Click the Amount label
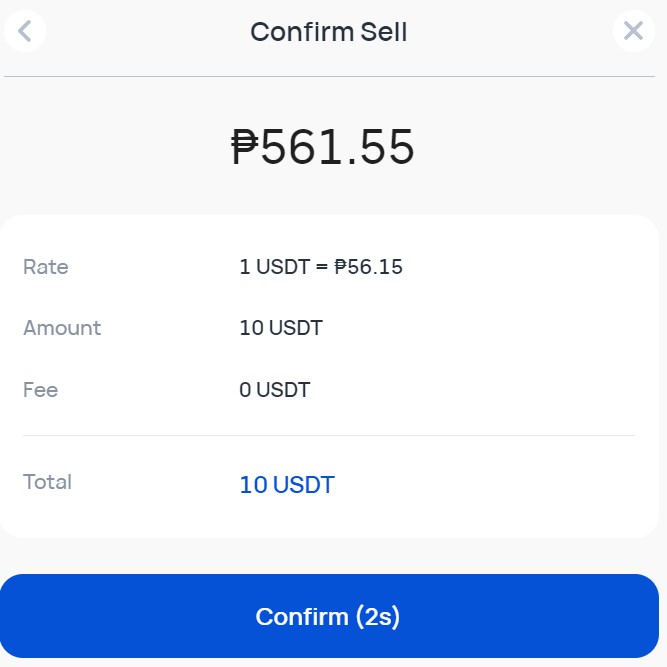This screenshot has width=667, height=667. tap(62, 328)
